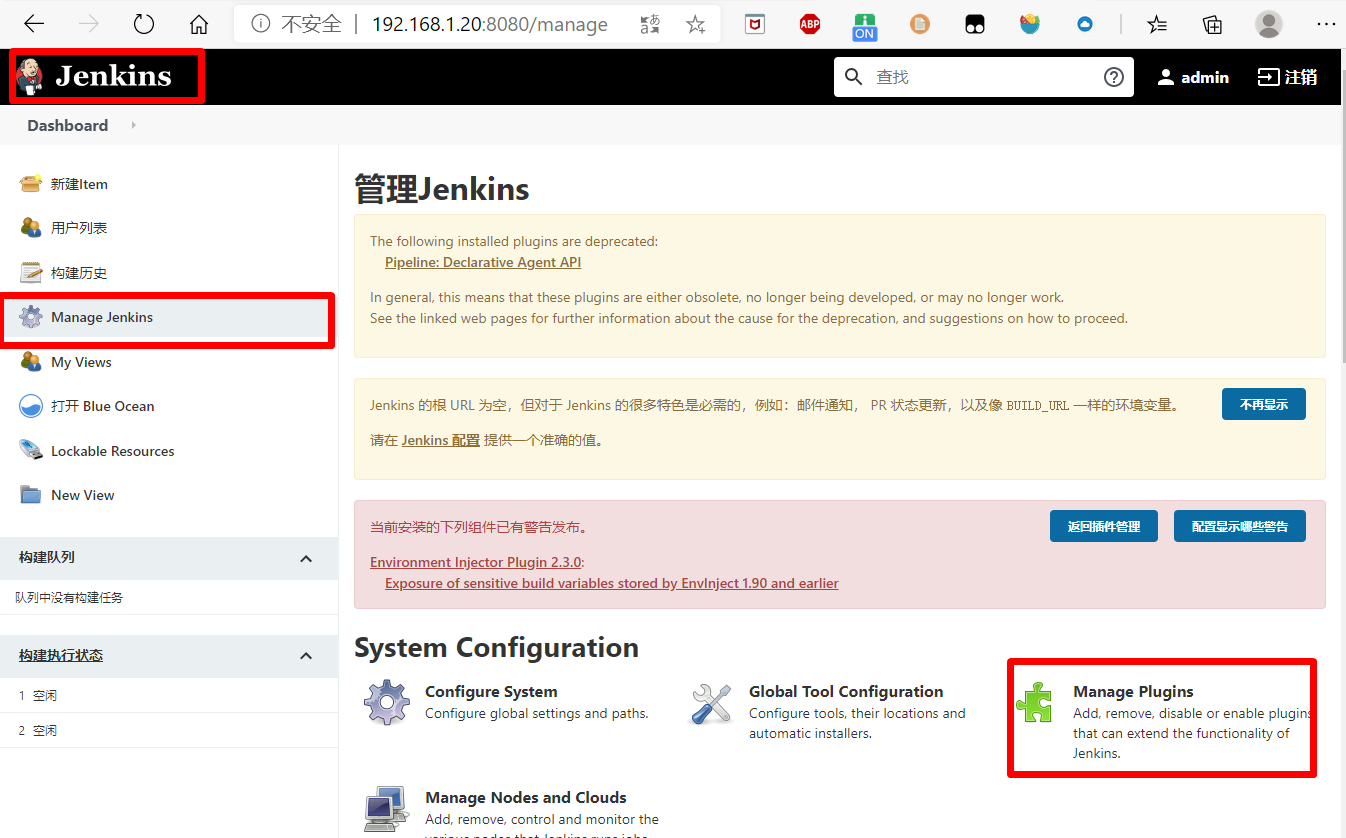This screenshot has width=1346, height=838.
Task: Click the translate page icon in the address bar
Action: [650, 24]
